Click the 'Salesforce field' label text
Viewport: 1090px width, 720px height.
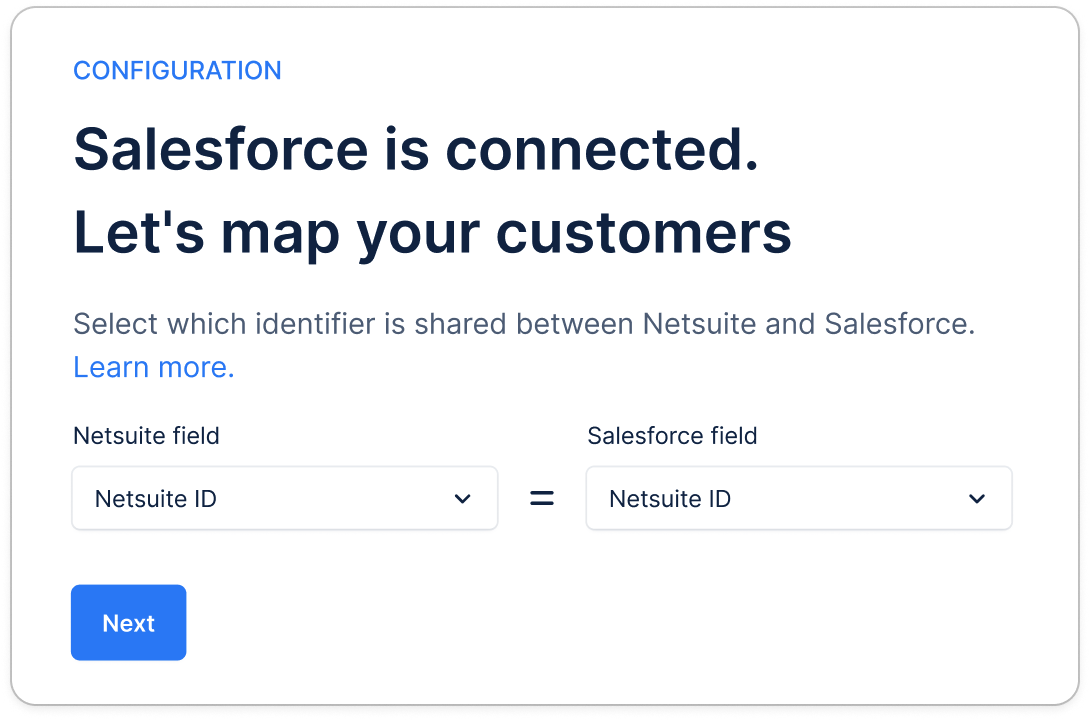pyautogui.click(x=672, y=436)
